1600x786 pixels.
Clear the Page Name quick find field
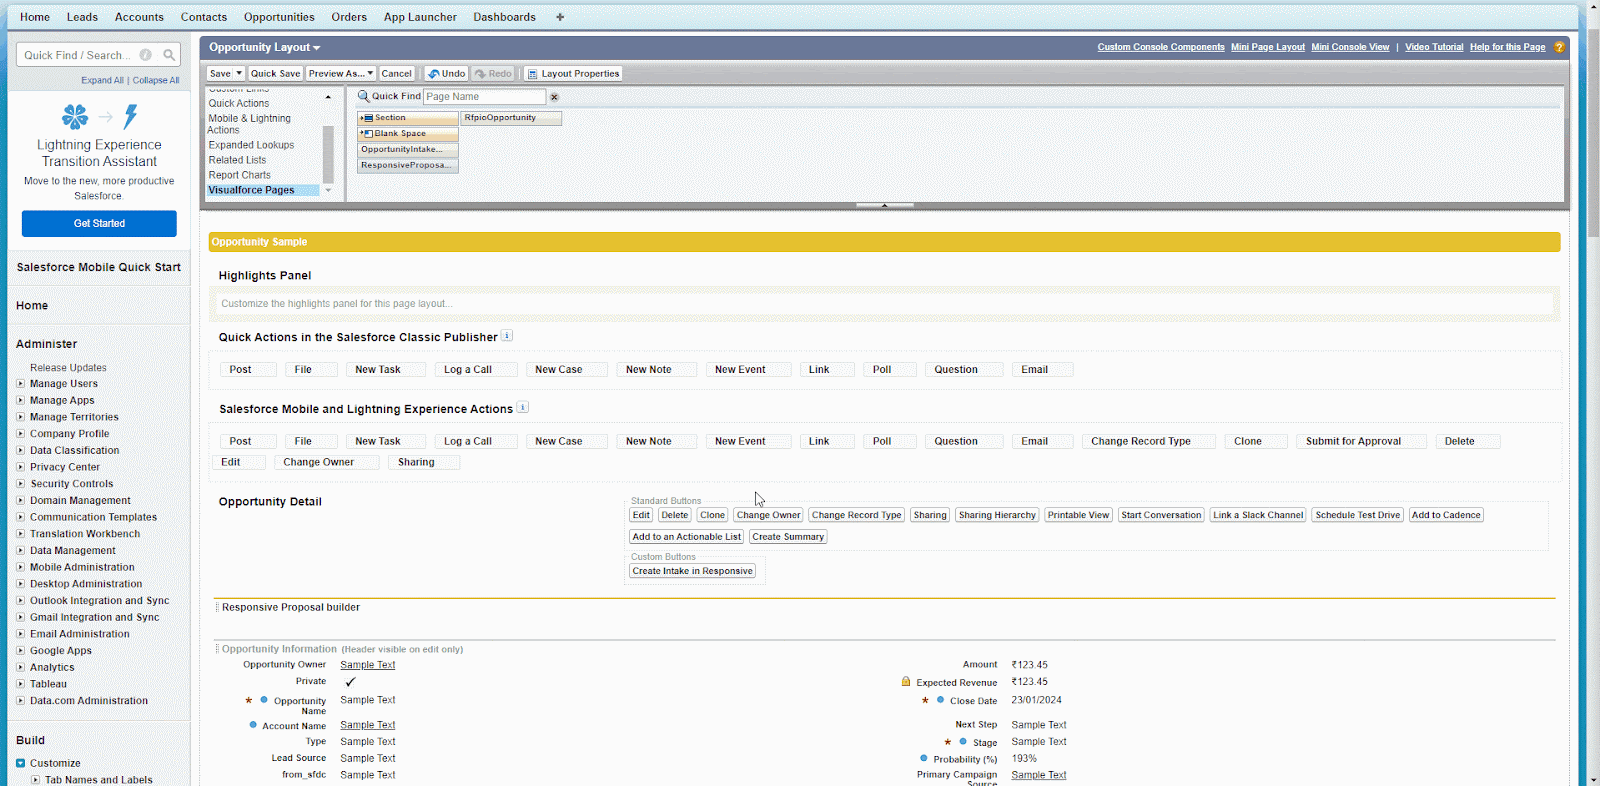[554, 97]
